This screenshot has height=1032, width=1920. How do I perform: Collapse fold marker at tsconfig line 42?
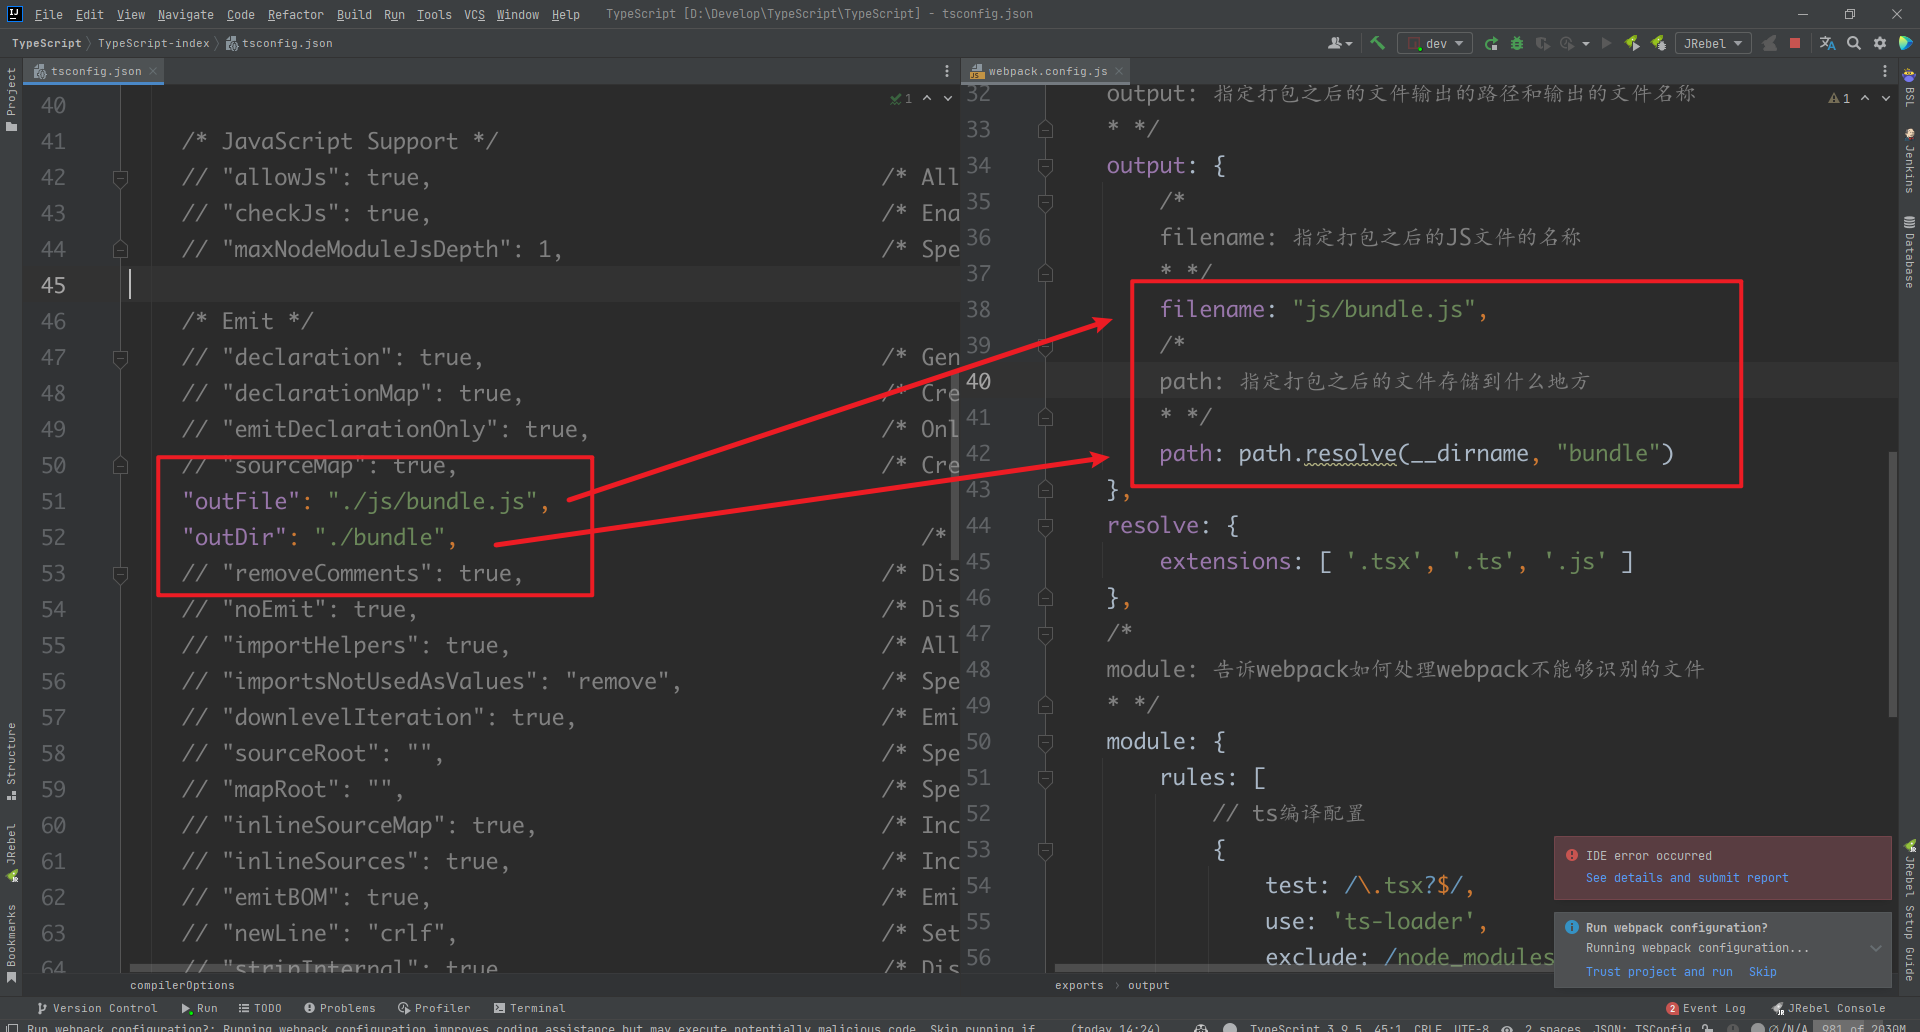120,178
